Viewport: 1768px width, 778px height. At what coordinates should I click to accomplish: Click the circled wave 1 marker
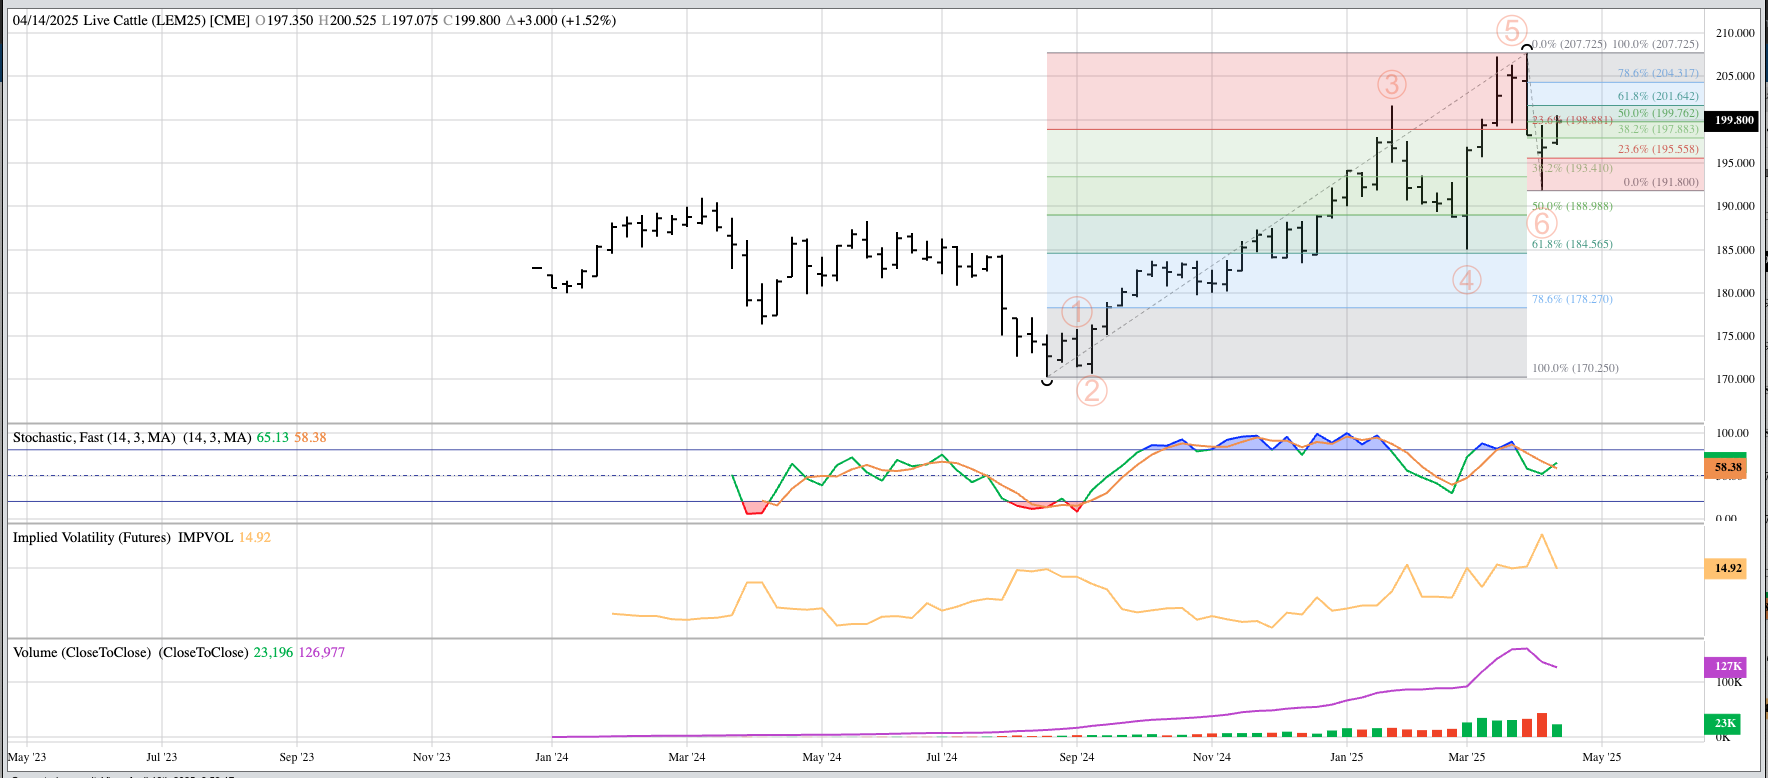(1077, 312)
